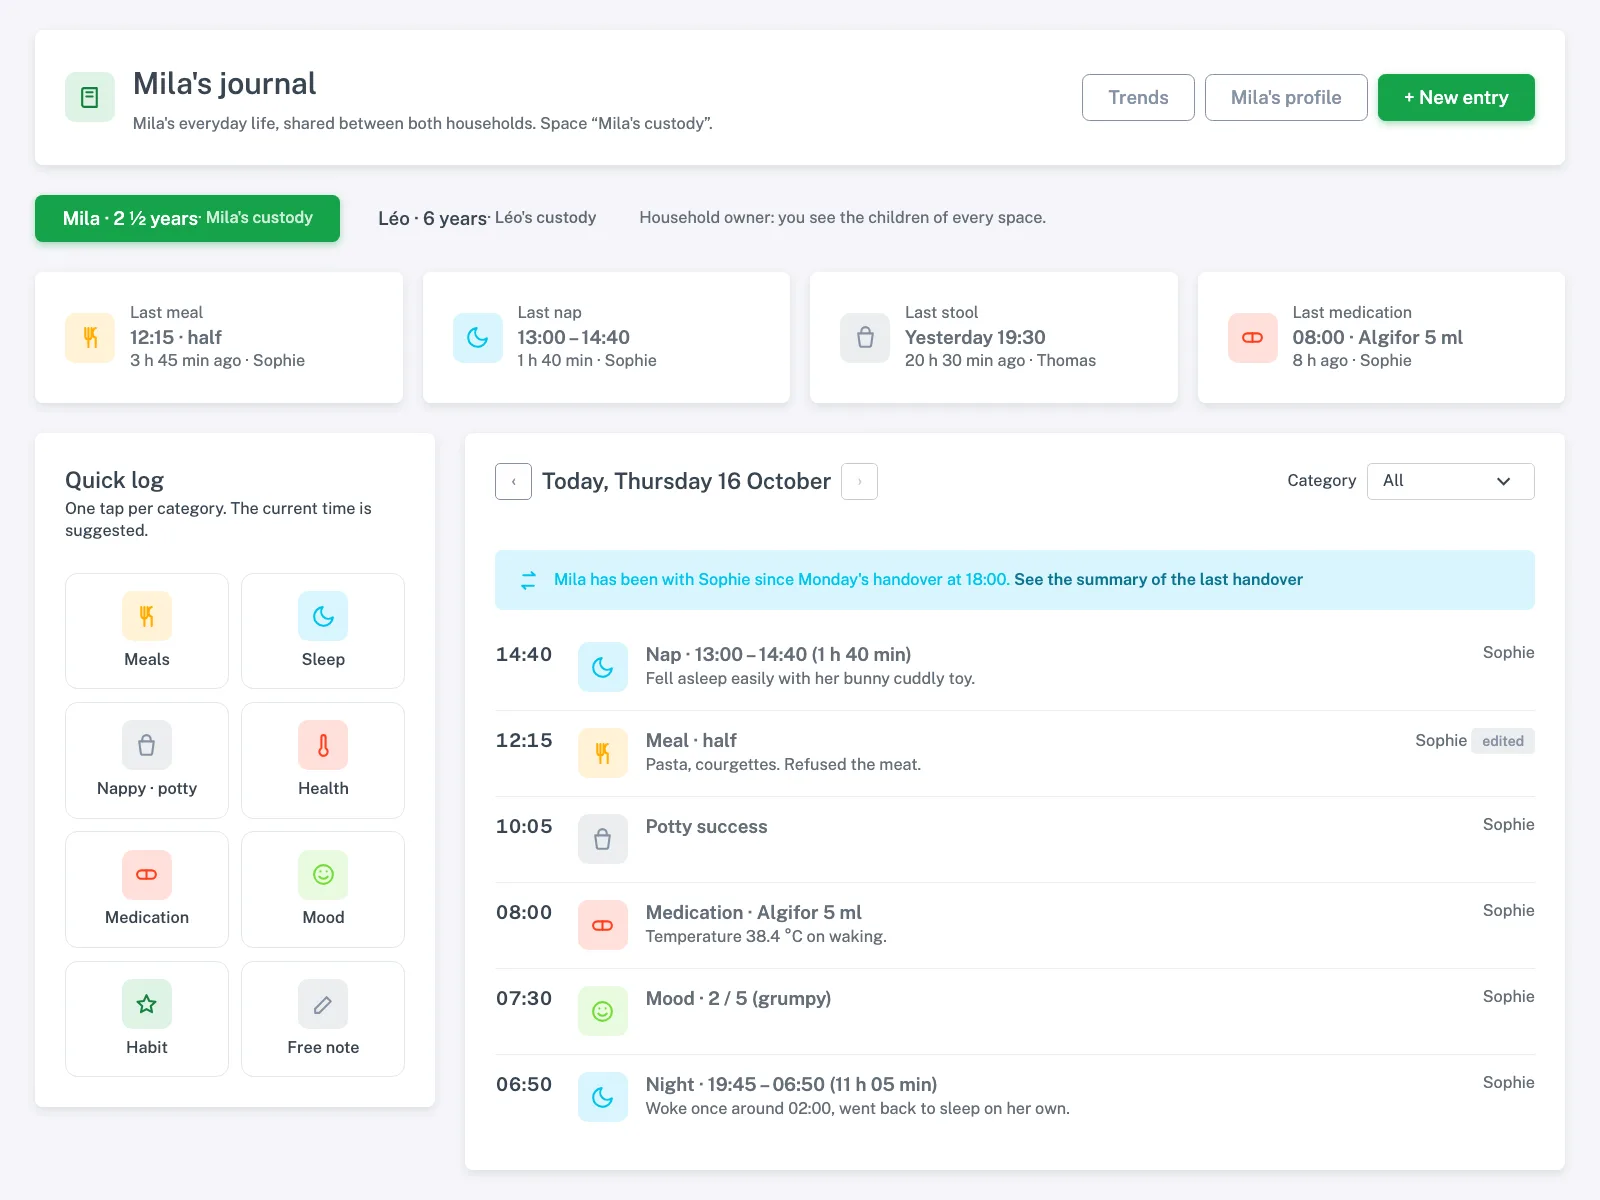1600x1200 pixels.
Task: Create a new entry with + New entry
Action: coord(1456,97)
